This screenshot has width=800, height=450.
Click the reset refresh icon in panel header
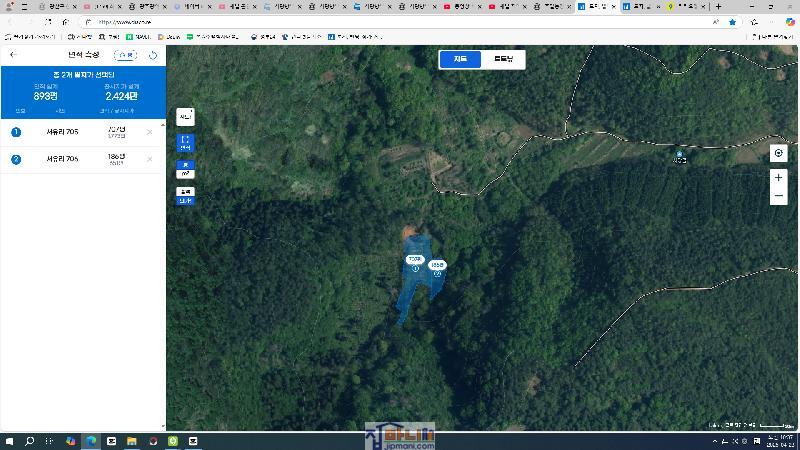click(153, 55)
